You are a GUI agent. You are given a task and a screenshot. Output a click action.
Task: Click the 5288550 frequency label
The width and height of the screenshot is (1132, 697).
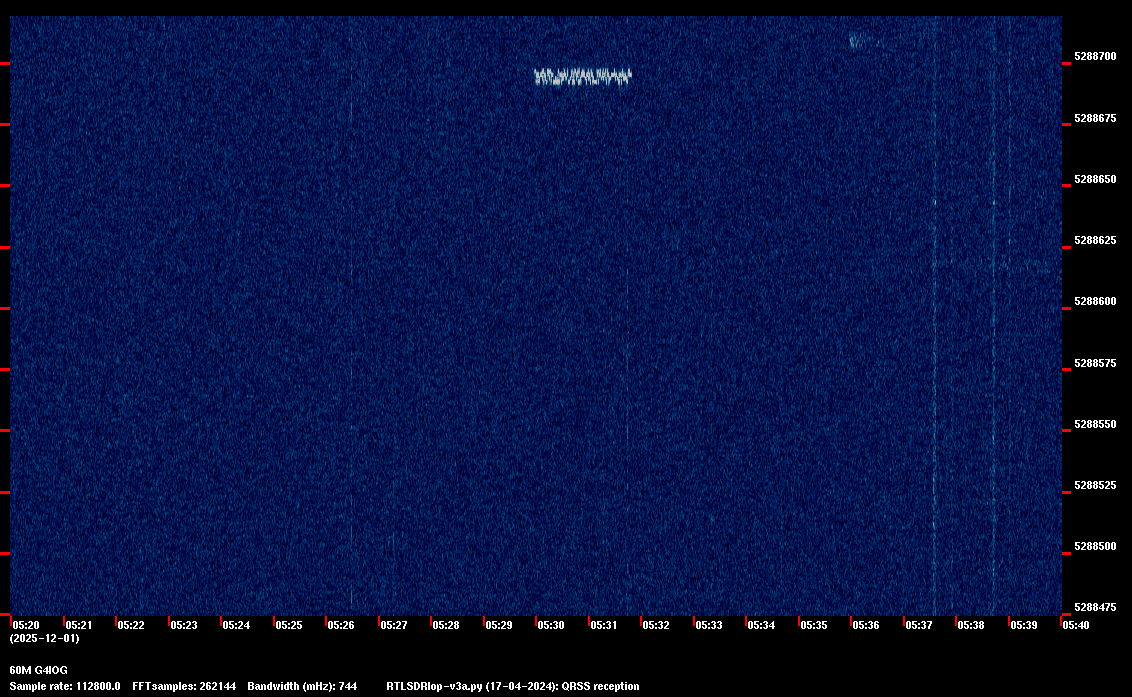(x=1095, y=424)
